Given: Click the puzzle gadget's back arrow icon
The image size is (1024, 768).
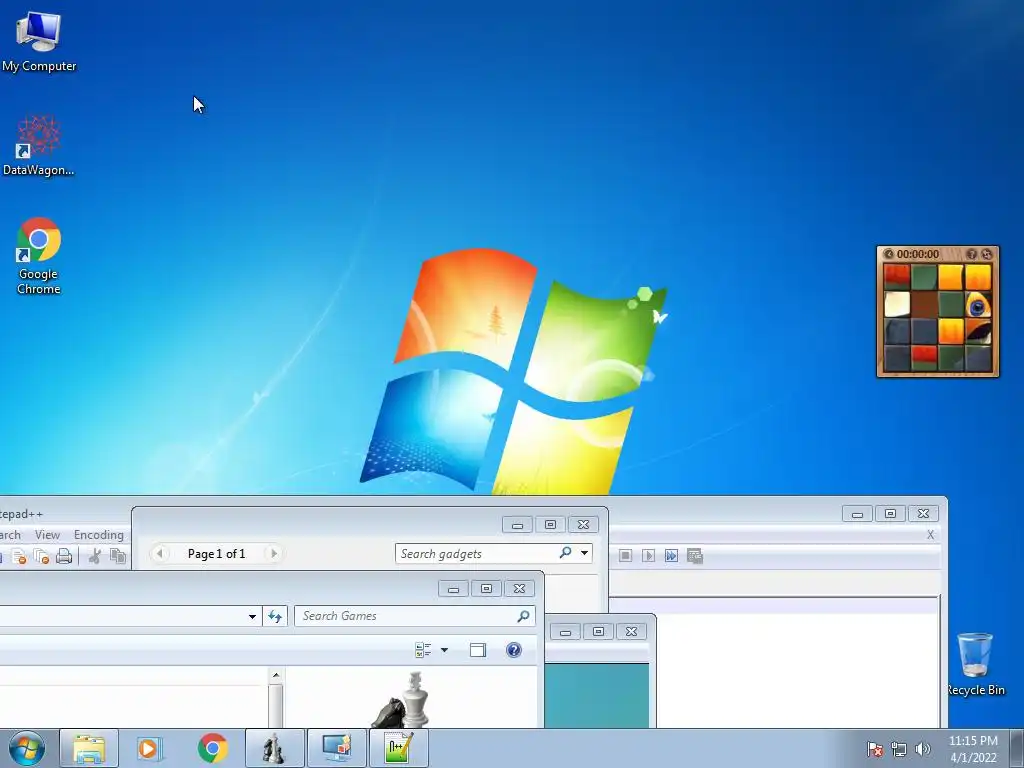Looking at the screenshot, I should pyautogui.click(x=888, y=254).
